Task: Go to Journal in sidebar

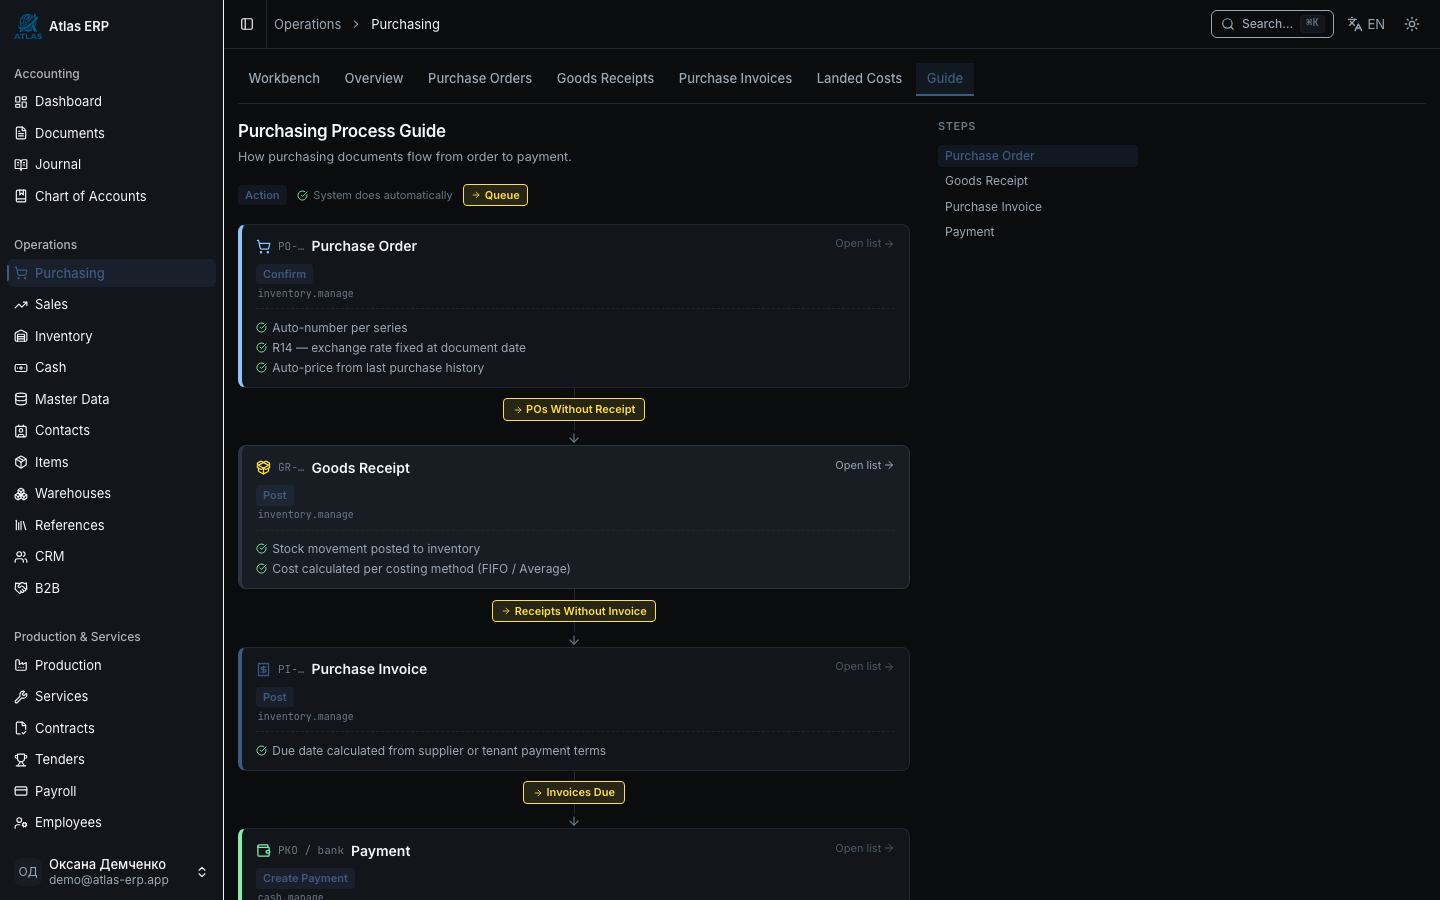Action: (x=111, y=164)
